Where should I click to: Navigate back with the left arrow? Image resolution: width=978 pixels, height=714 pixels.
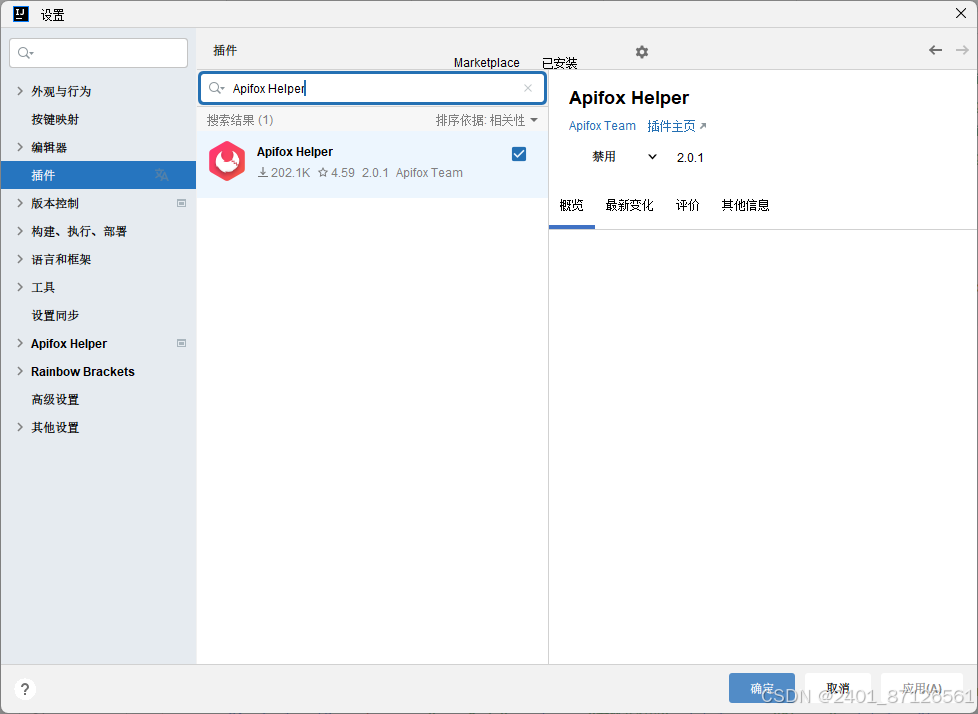935,50
